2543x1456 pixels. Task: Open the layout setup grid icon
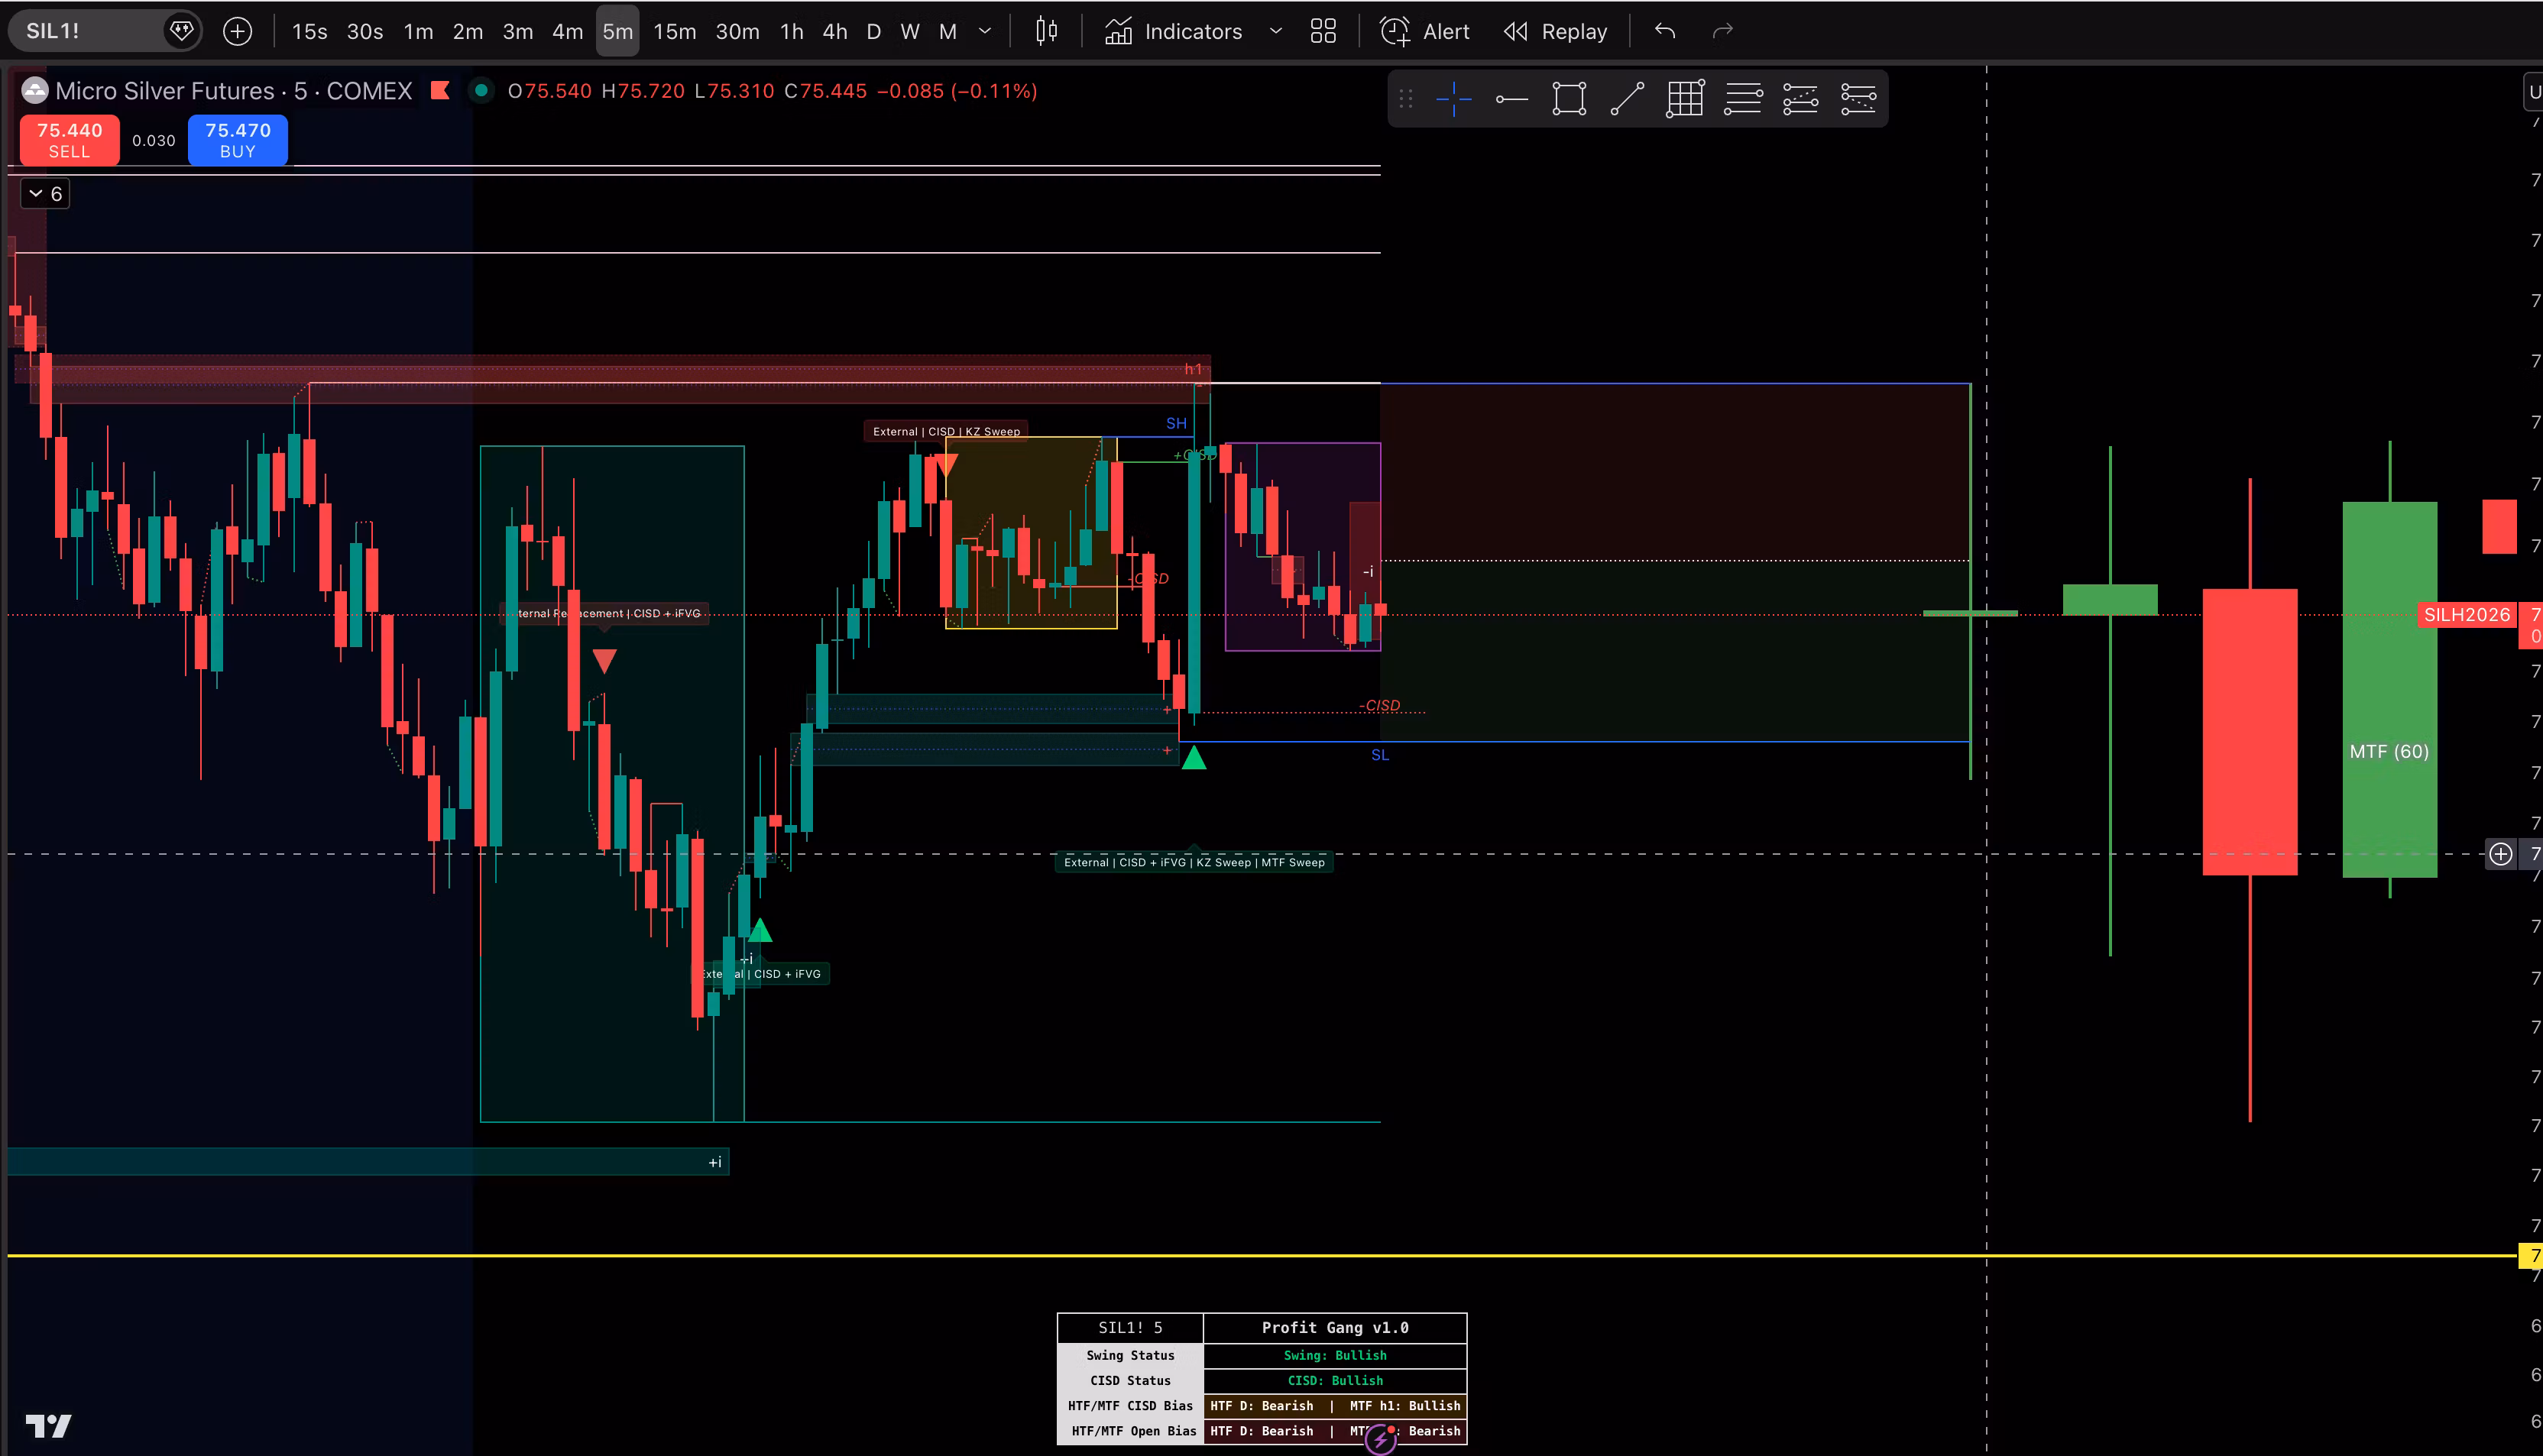click(1323, 31)
